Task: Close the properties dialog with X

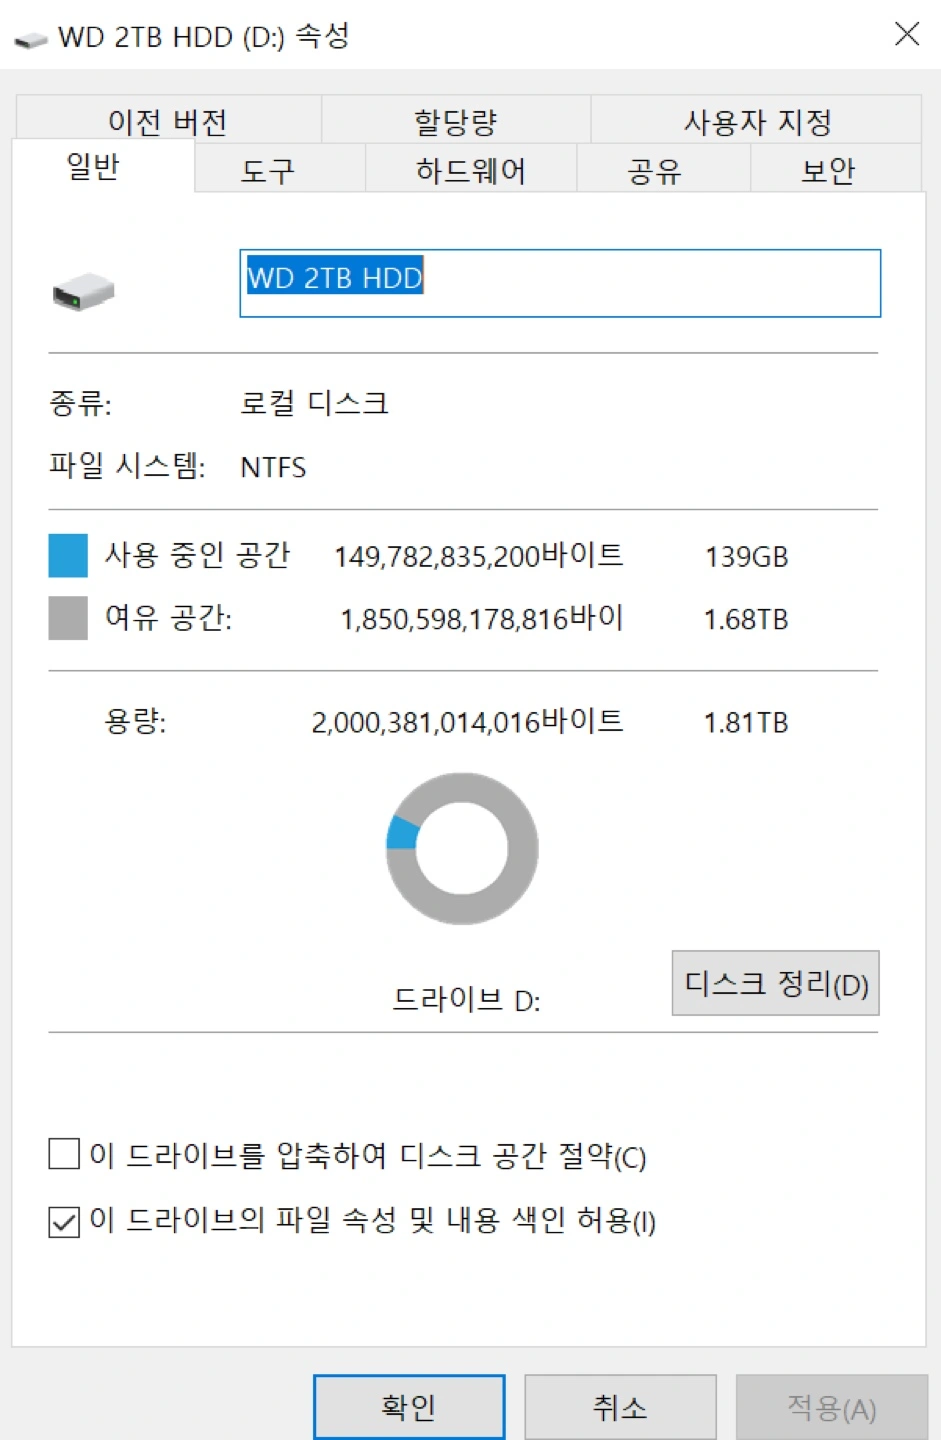Action: pyautogui.click(x=906, y=35)
